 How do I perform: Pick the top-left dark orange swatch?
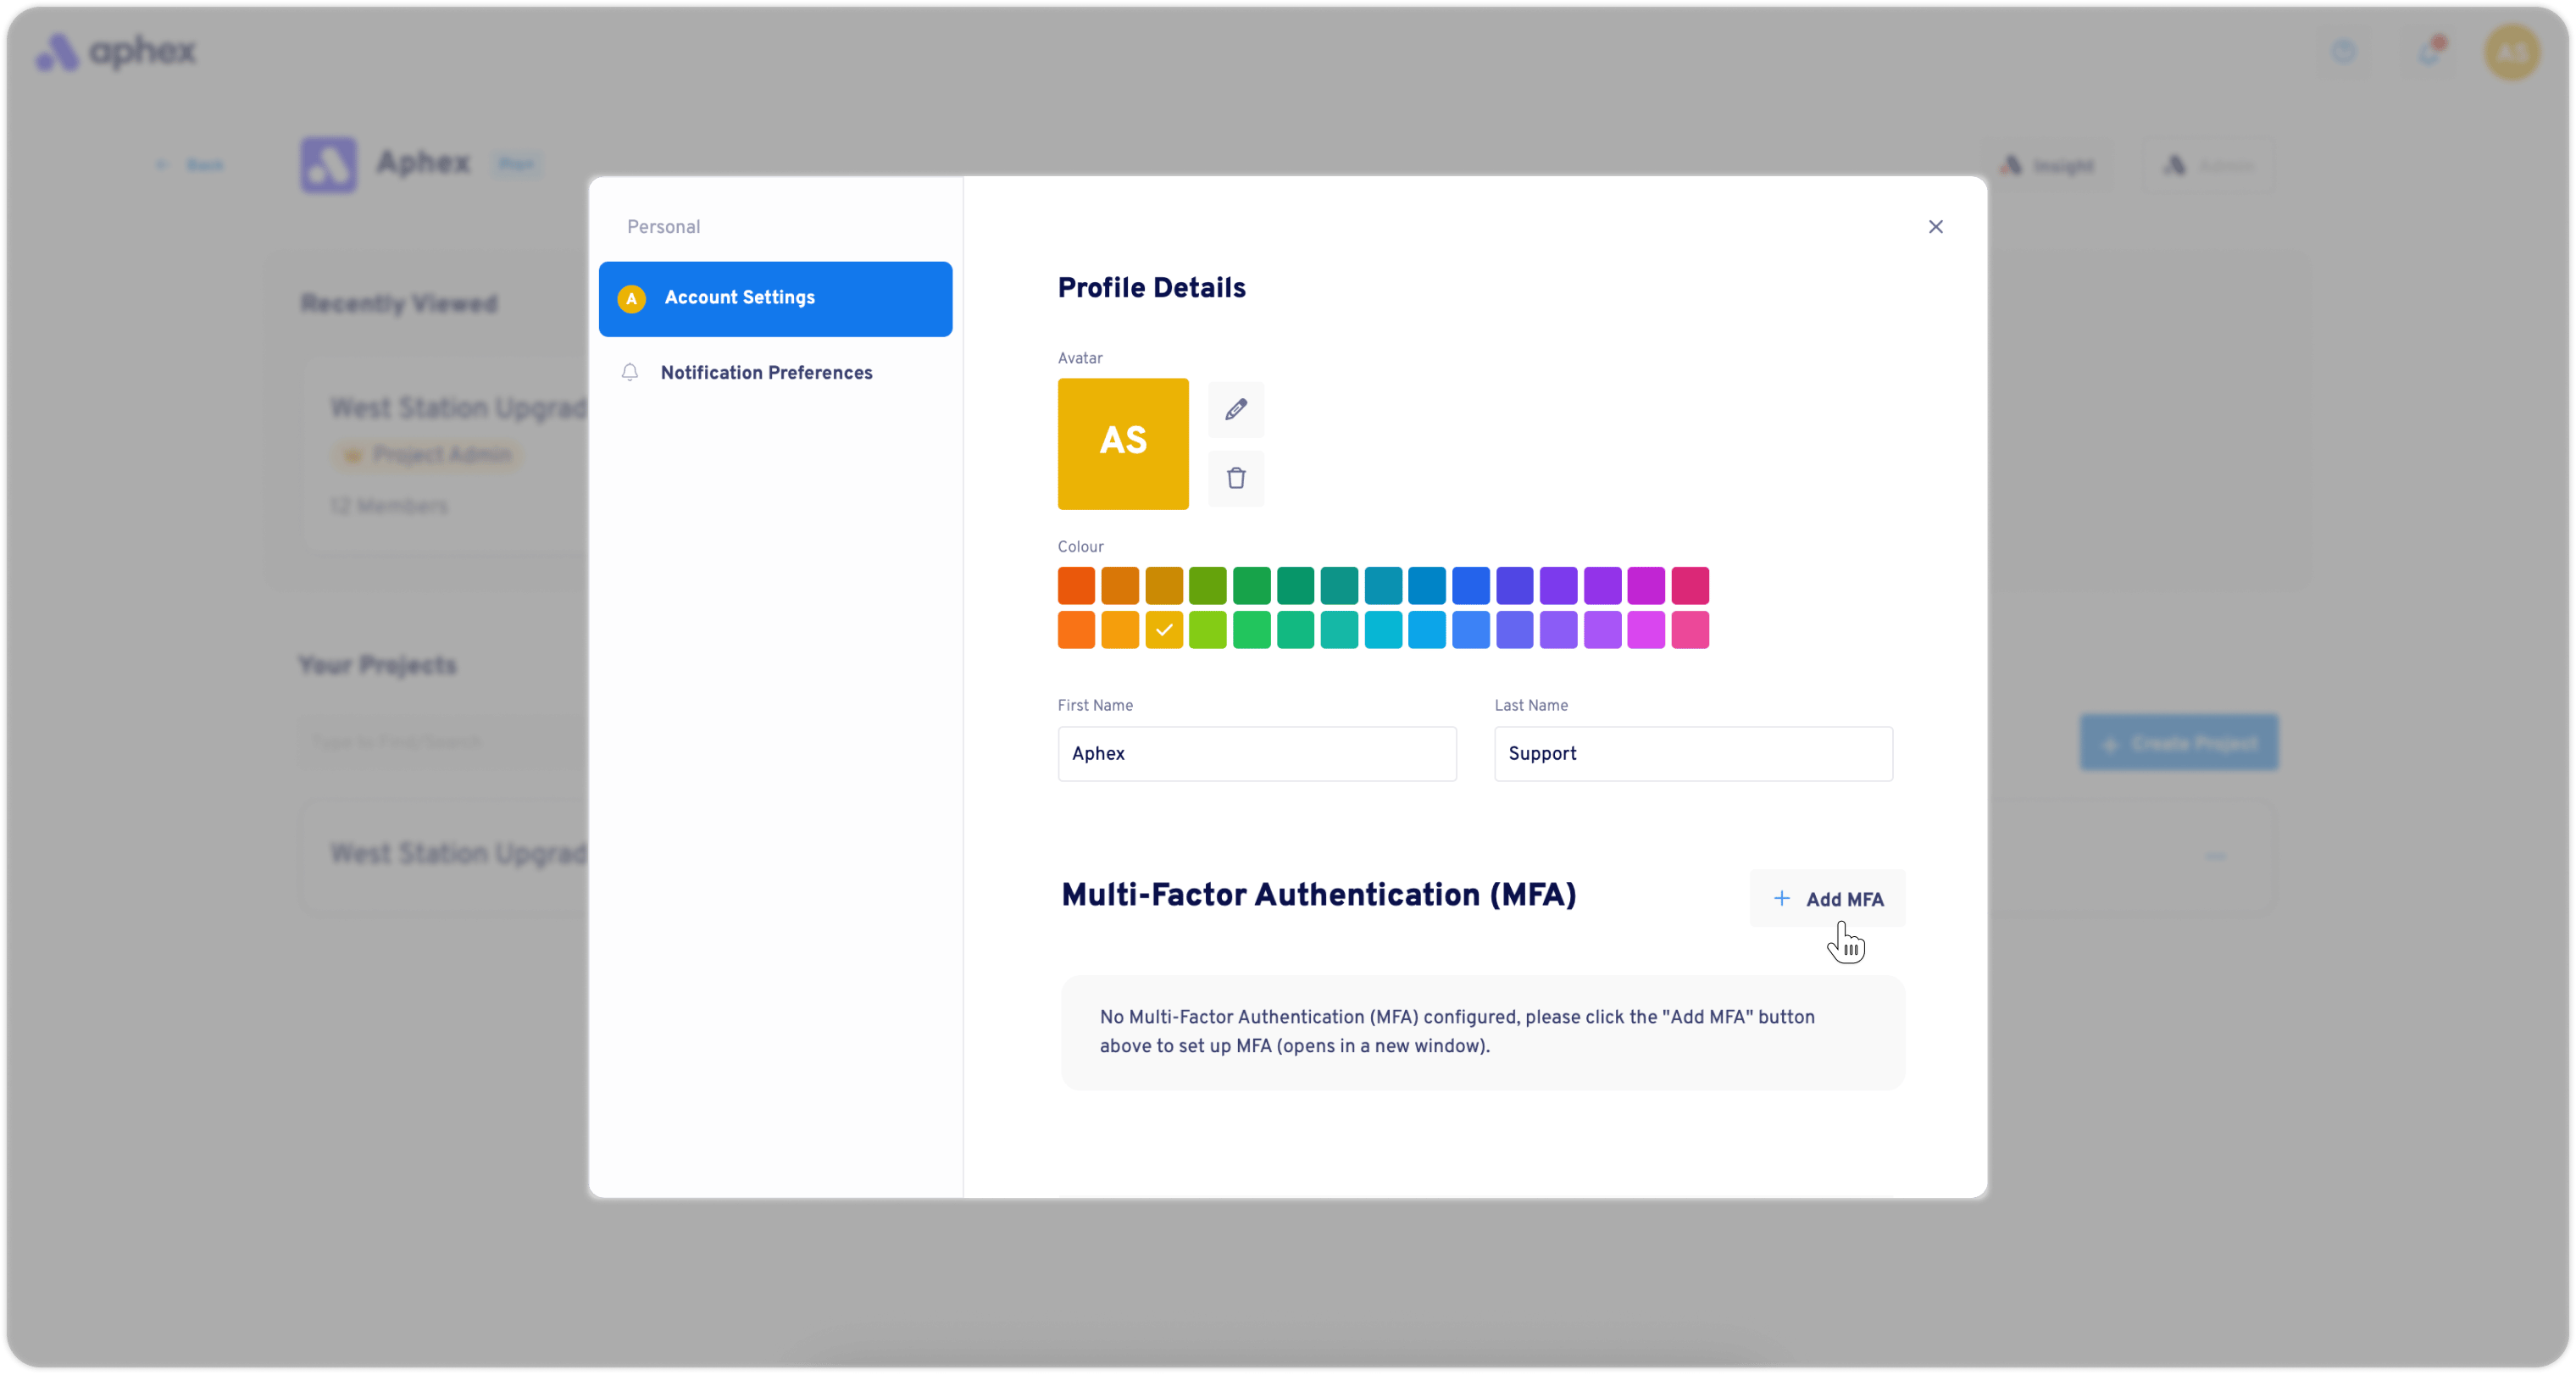coord(1076,585)
